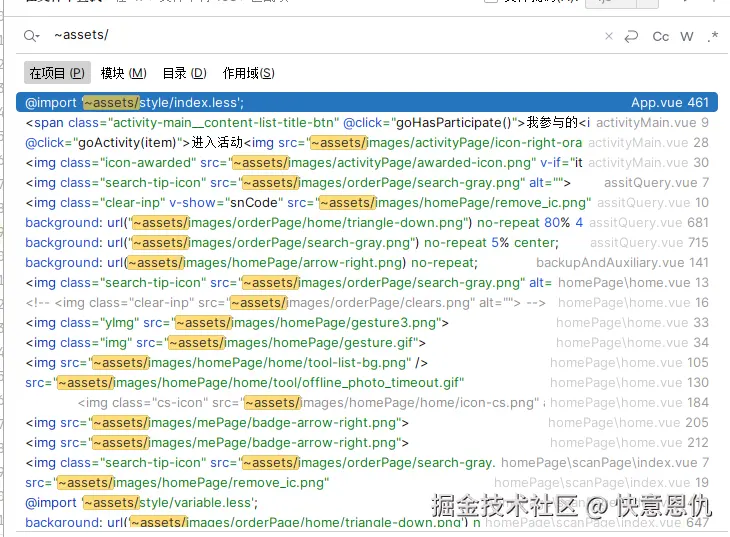Toggle Regex (.*) search option
This screenshot has height=537, width=730.
(712, 36)
